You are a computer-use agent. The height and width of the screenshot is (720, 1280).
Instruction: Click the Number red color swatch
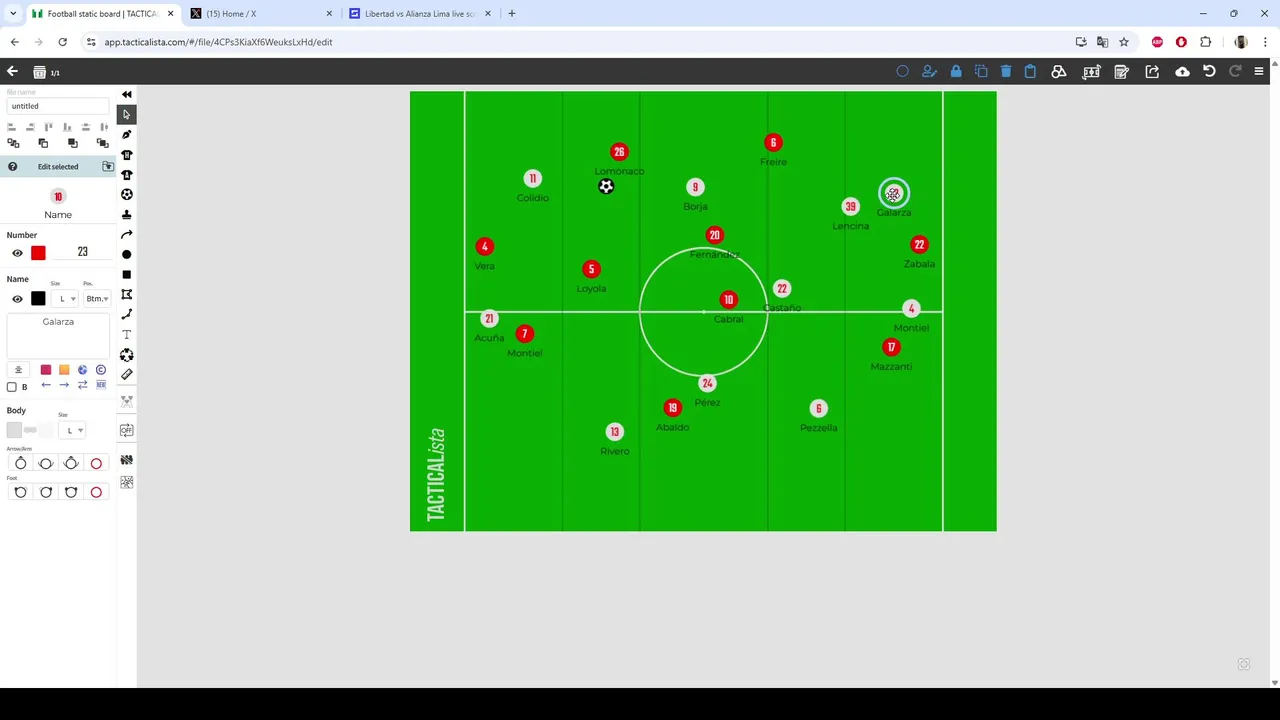point(38,253)
